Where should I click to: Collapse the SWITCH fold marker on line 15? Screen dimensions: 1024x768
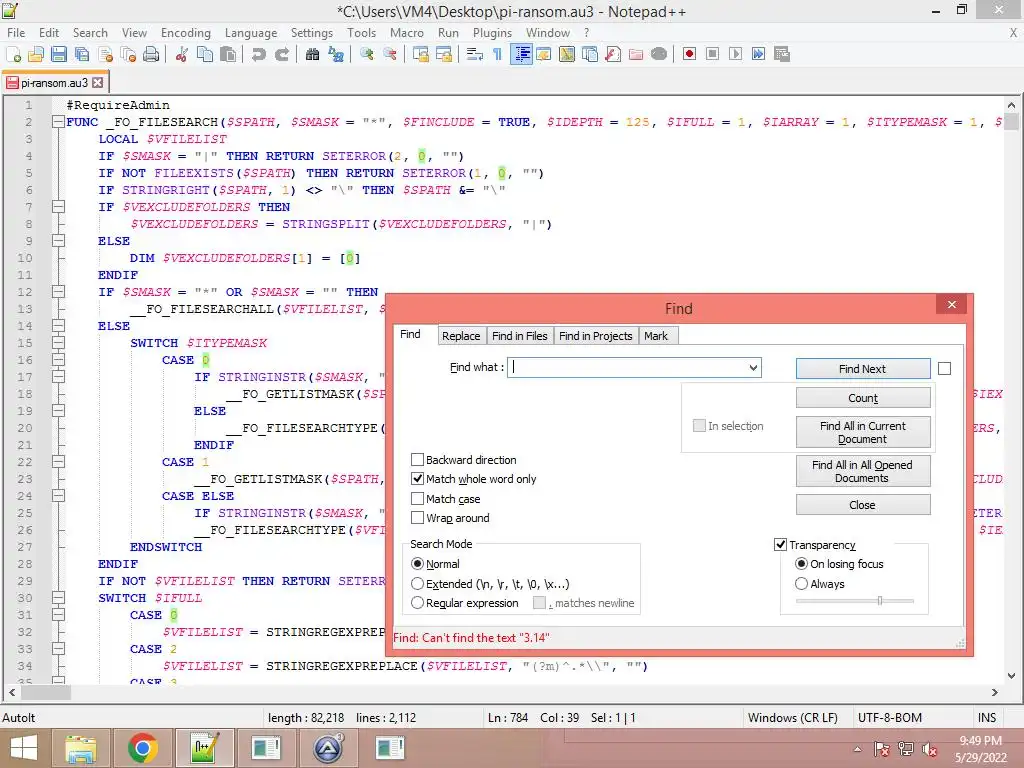(58, 342)
